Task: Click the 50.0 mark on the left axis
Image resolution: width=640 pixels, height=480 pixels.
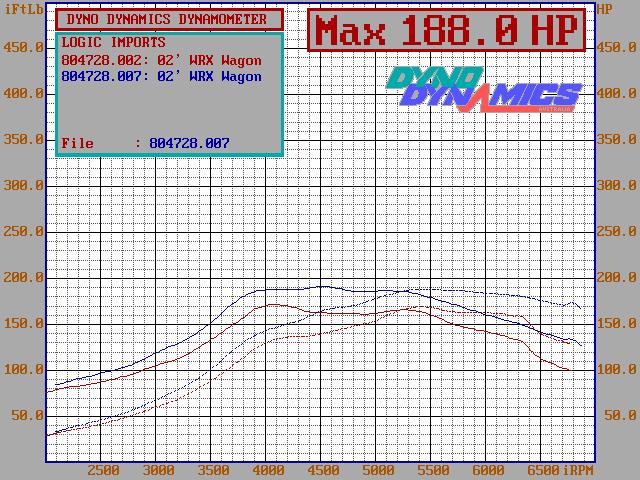Action: 27,415
